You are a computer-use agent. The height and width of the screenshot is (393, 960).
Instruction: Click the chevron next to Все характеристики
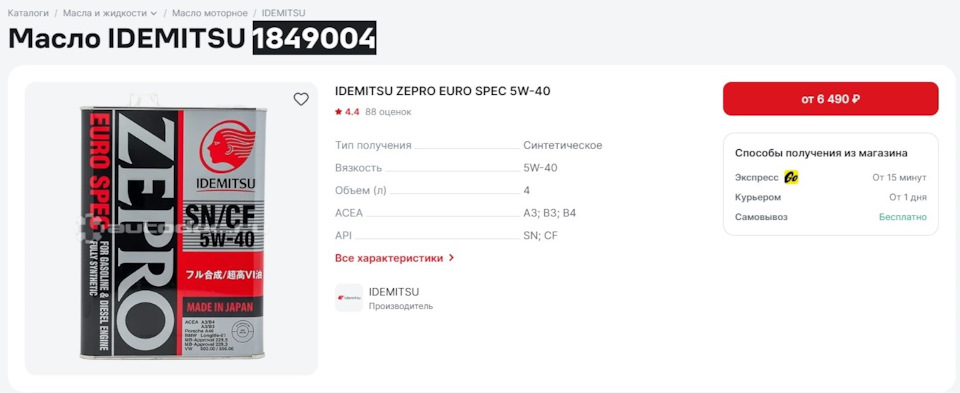pos(451,258)
